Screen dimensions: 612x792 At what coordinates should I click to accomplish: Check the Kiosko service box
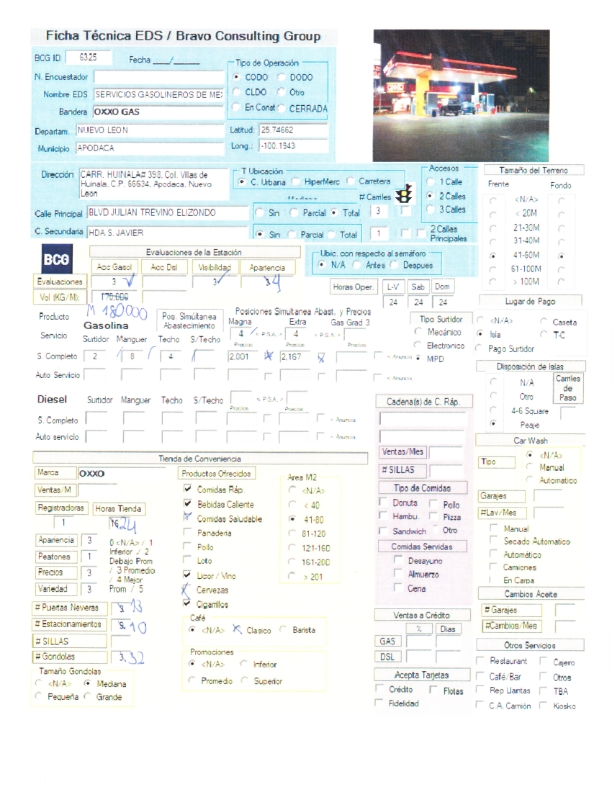pyautogui.click(x=543, y=705)
